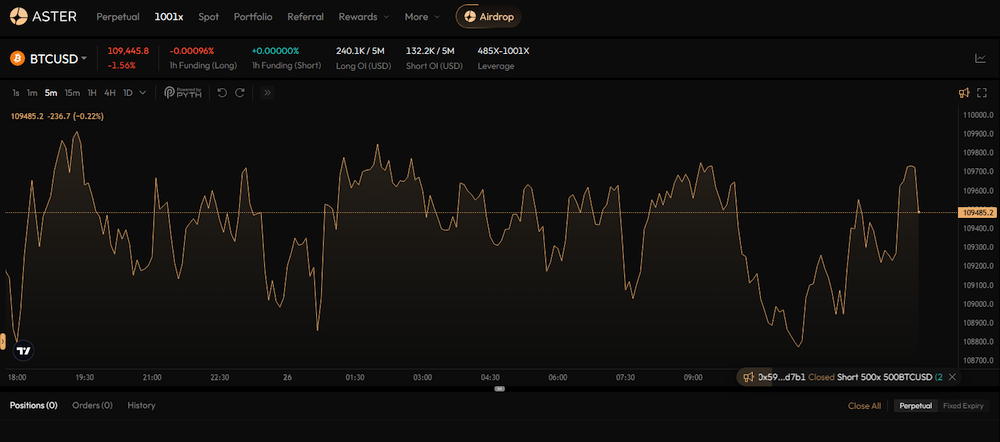Click the megaphone icon above price axis
The height and width of the screenshot is (442, 1000).
964,93
